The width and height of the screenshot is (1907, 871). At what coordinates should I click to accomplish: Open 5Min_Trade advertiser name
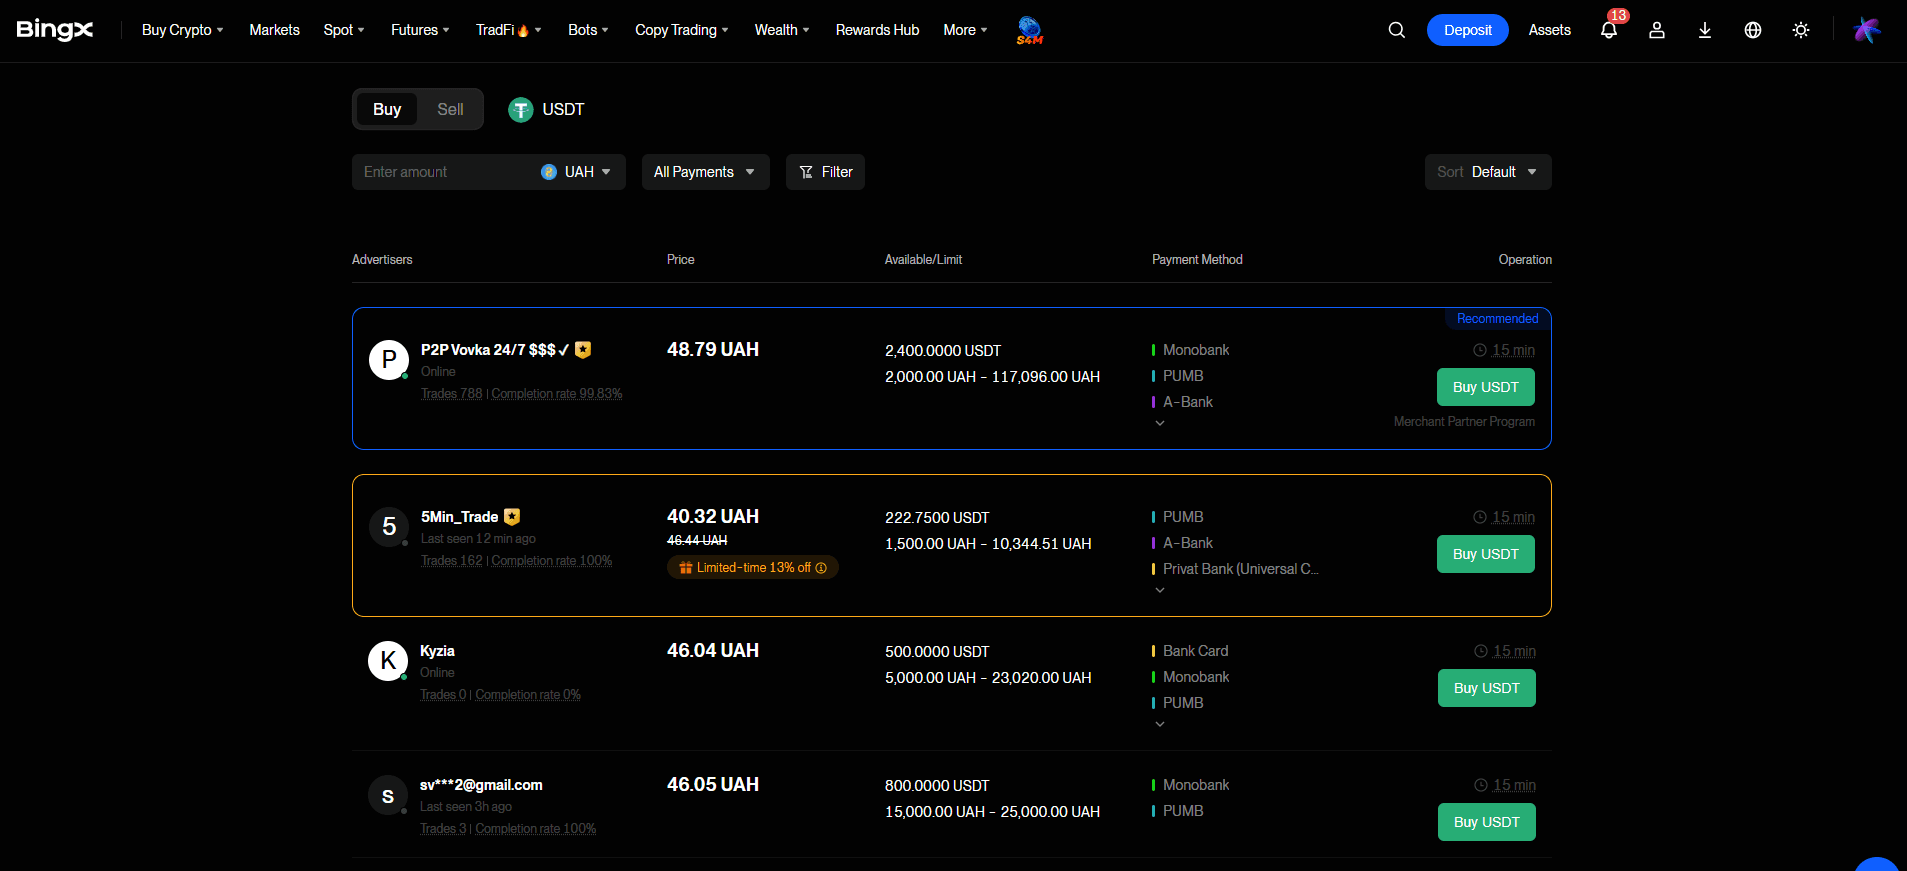coord(459,517)
